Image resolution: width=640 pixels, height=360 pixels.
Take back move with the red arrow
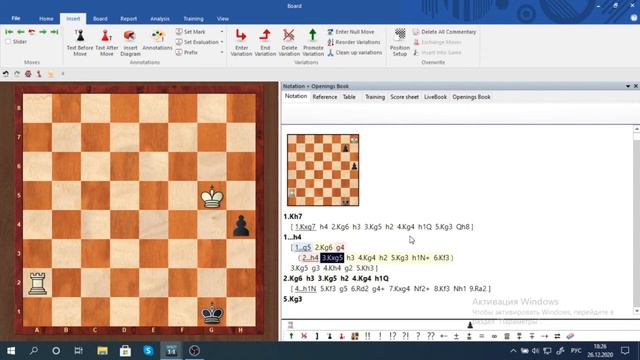click(31, 32)
